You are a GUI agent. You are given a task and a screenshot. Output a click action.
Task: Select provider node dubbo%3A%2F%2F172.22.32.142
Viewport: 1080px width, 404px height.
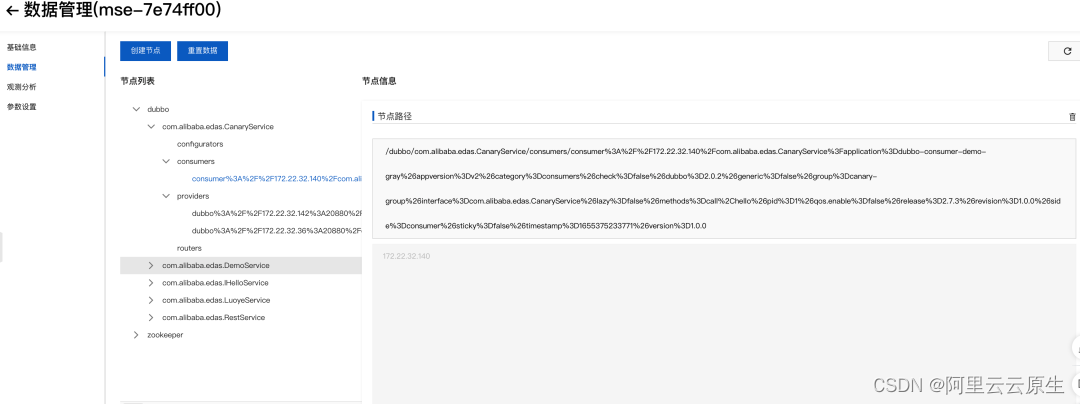tap(276, 213)
